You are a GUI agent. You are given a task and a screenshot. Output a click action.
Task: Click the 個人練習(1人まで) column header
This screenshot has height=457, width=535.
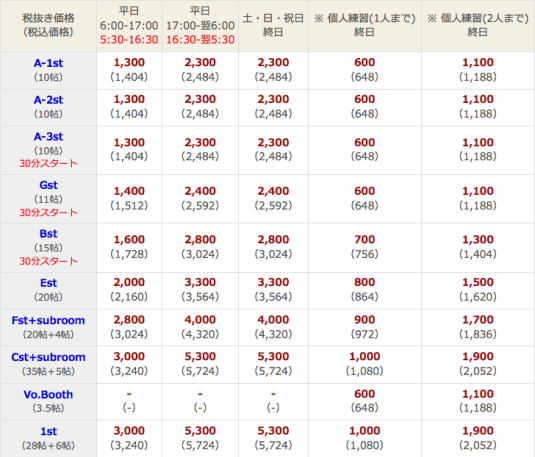pos(365,26)
